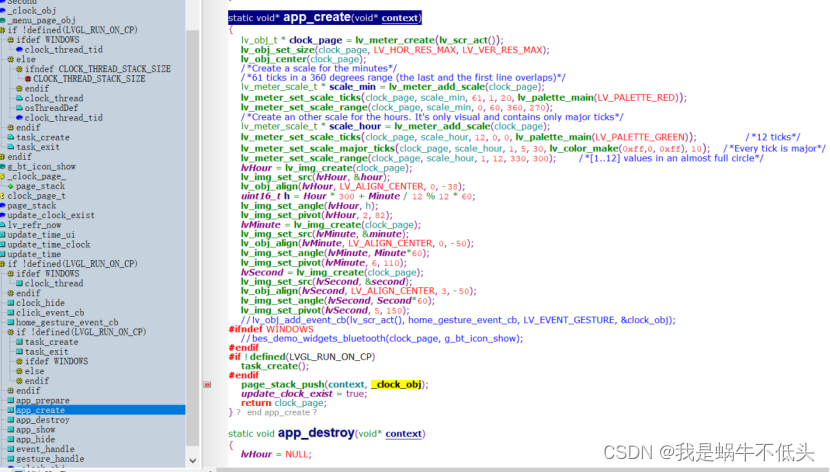Select app_show in the symbol list
The width and height of the screenshot is (830, 472).
[x=35, y=430]
